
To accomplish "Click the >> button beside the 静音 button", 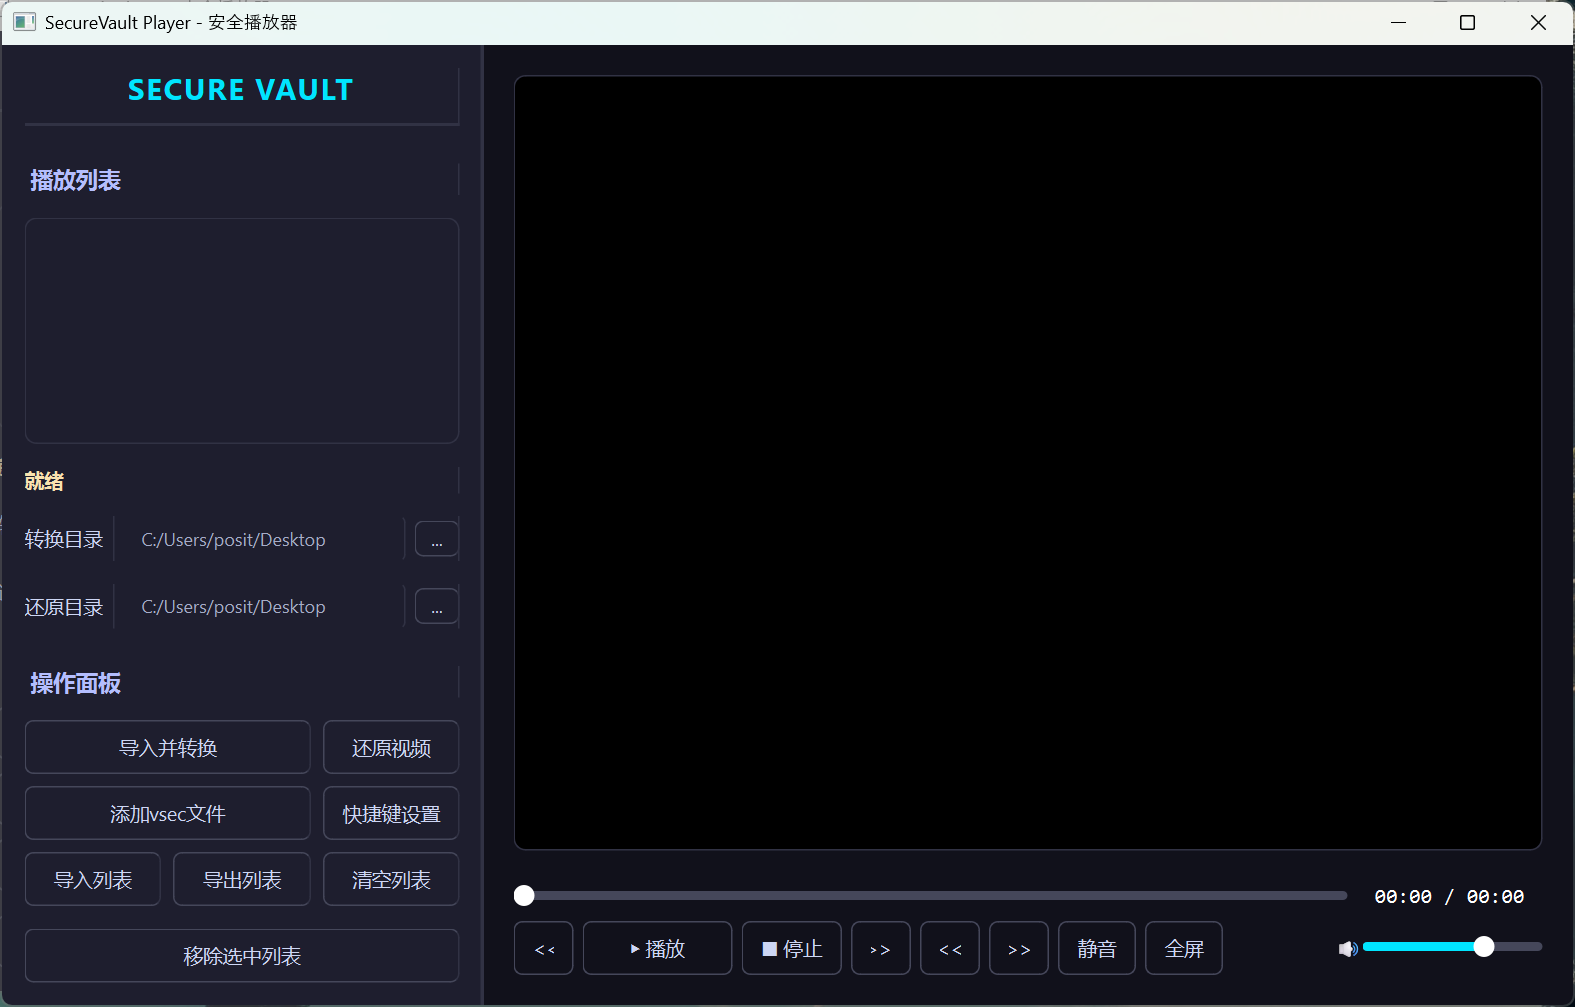I will click(x=1019, y=948).
